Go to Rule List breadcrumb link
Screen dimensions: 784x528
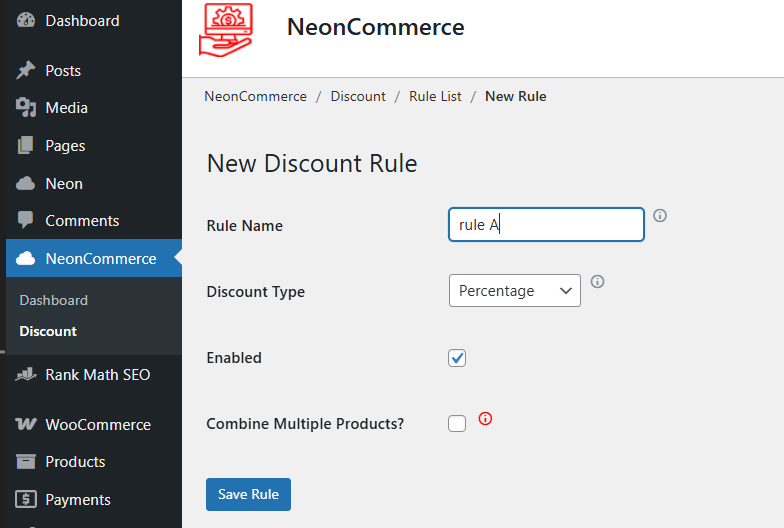tap(435, 97)
